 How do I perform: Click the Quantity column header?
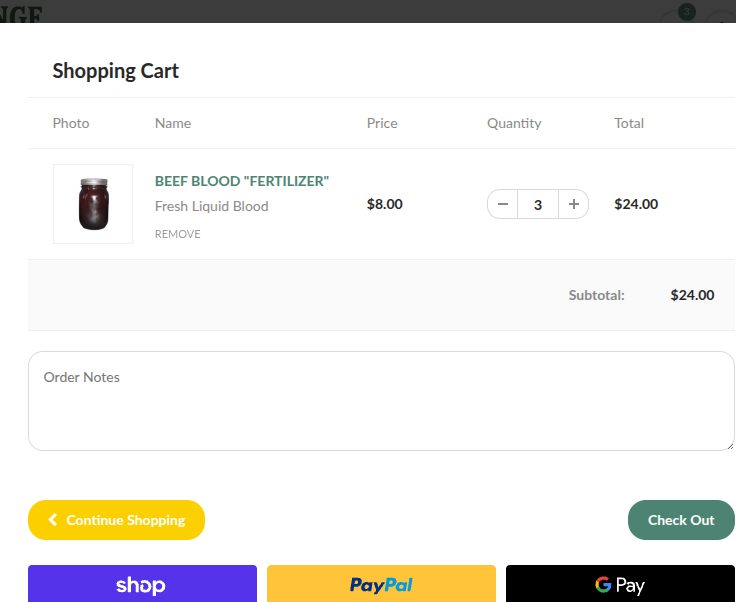click(x=514, y=123)
